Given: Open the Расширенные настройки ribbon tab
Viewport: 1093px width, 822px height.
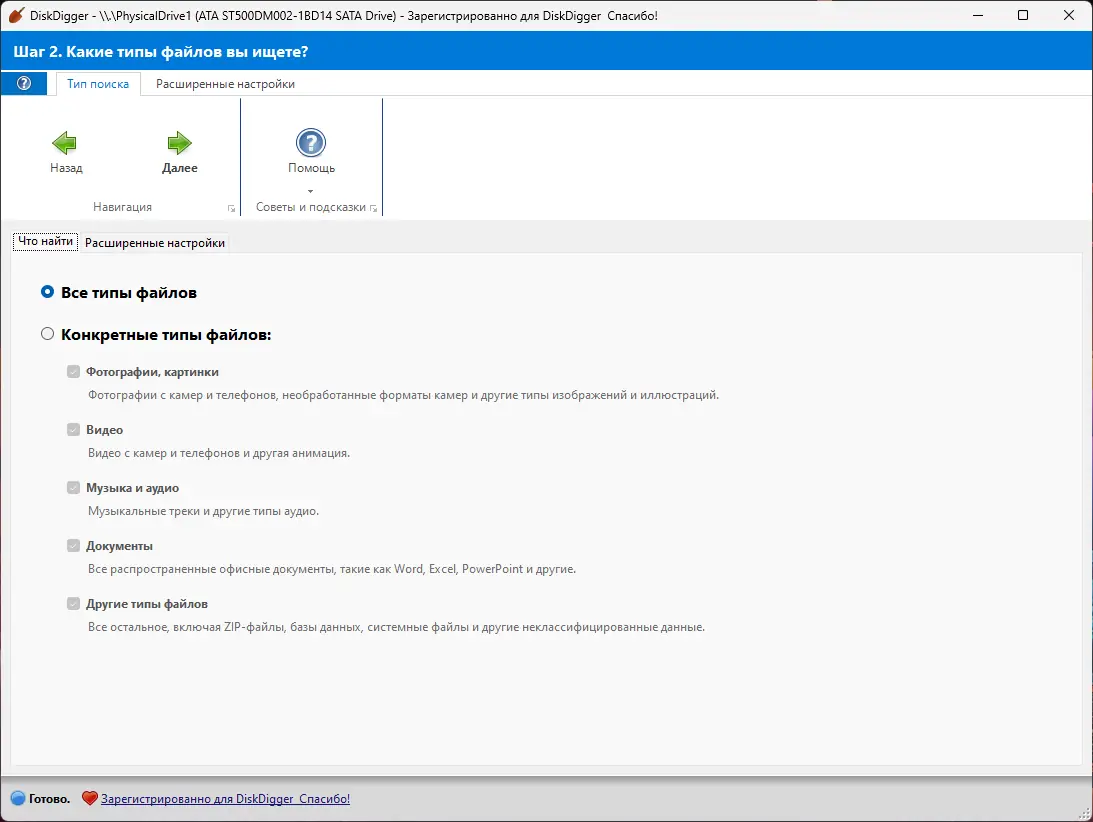Looking at the screenshot, I should coord(225,84).
